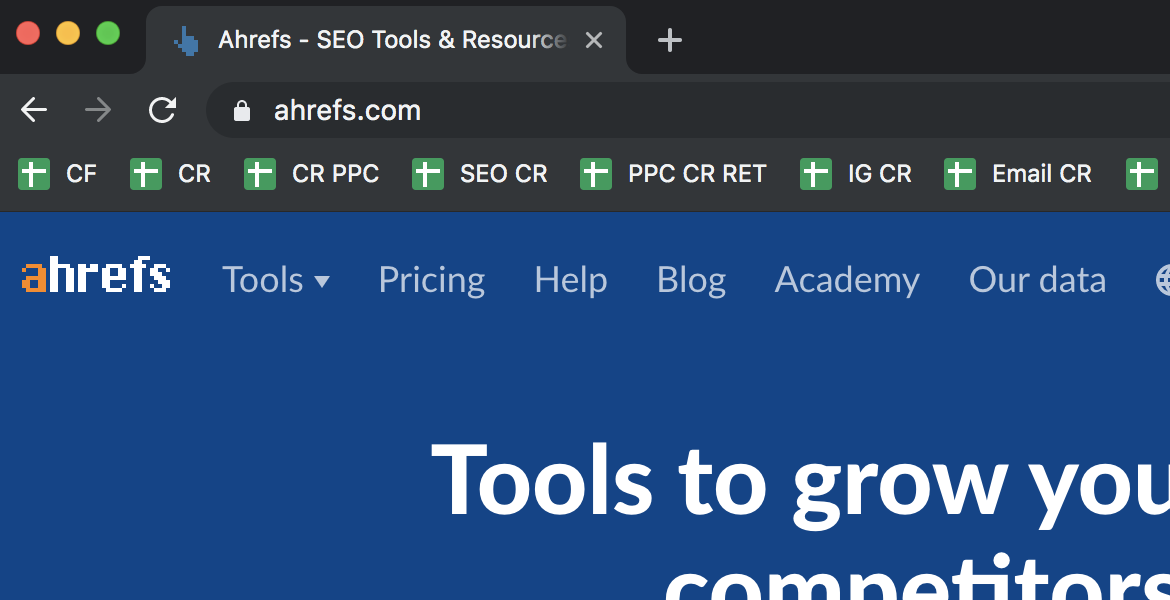The width and height of the screenshot is (1170, 600).
Task: Click the IG CR bookmark
Action: point(856,174)
